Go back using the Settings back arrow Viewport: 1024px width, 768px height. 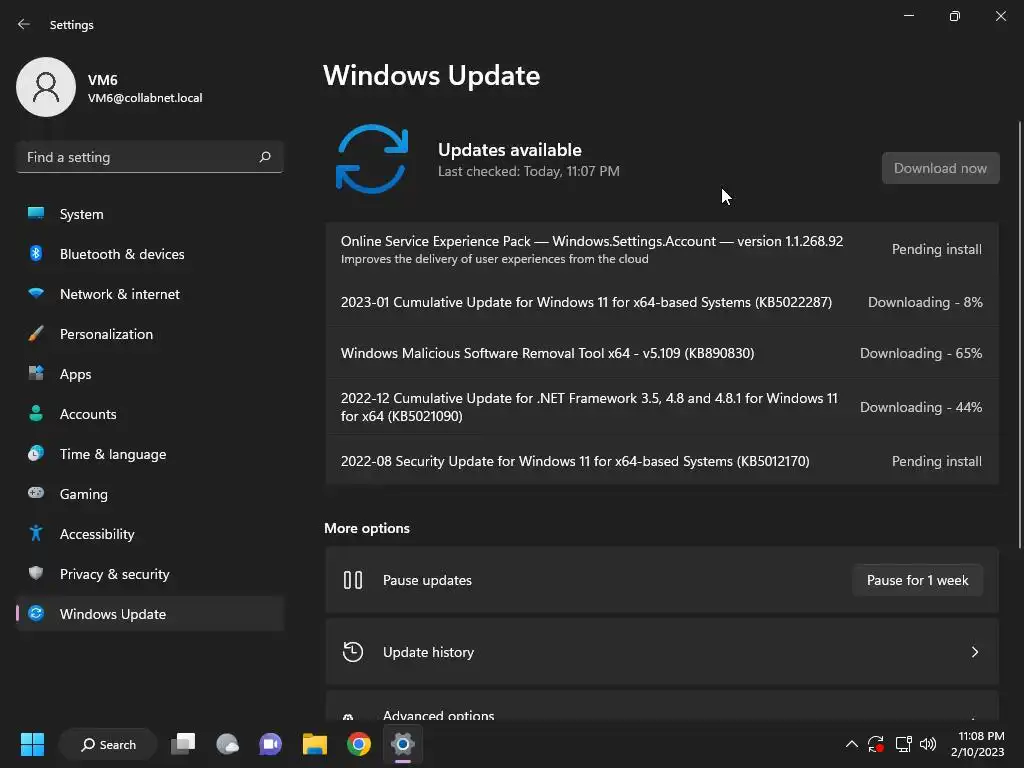24,24
